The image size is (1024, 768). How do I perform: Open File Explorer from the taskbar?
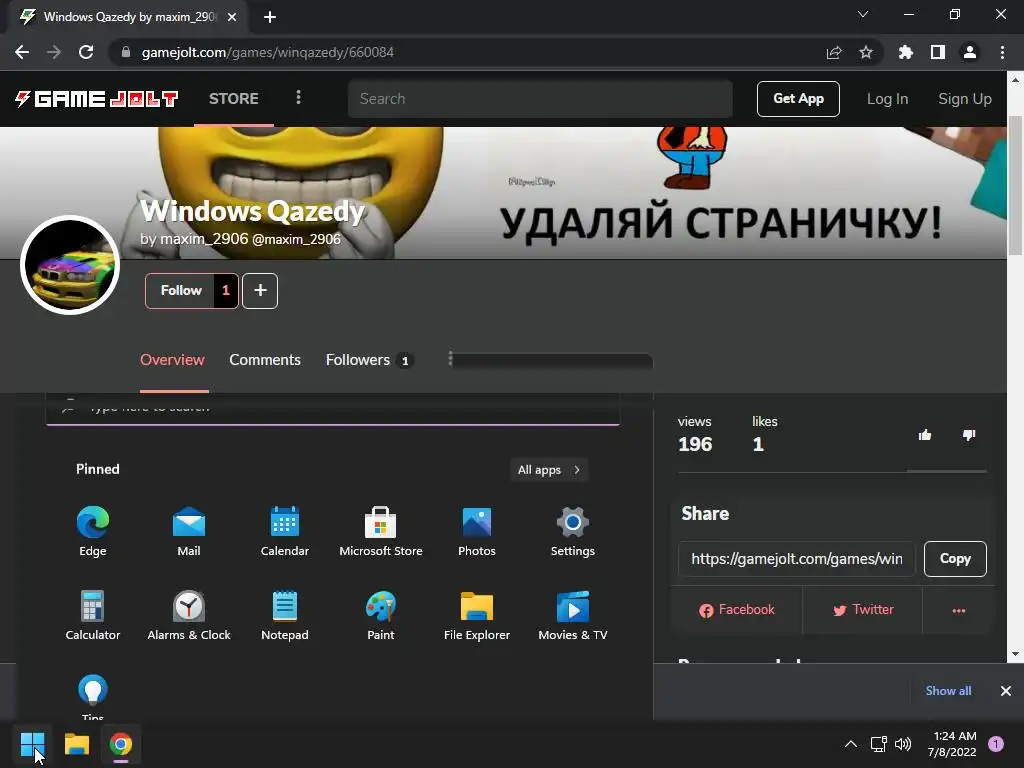pyautogui.click(x=76, y=744)
